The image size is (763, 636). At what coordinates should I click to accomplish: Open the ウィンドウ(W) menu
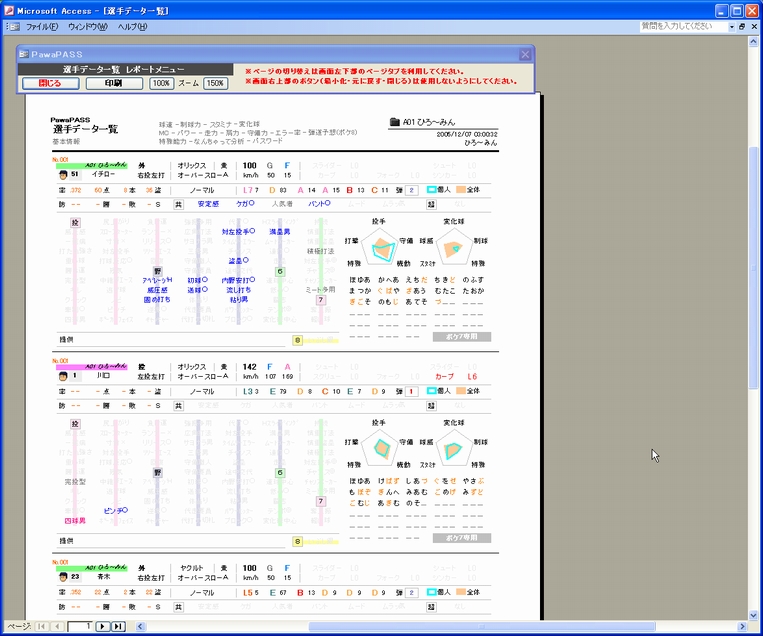[x=88, y=27]
